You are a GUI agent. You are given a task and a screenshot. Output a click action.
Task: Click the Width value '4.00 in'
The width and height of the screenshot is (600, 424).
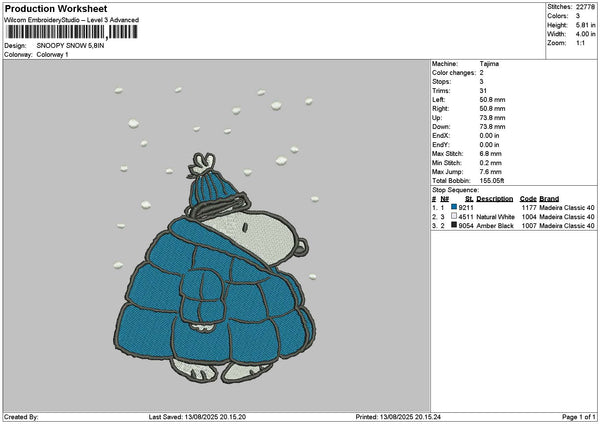coord(585,34)
